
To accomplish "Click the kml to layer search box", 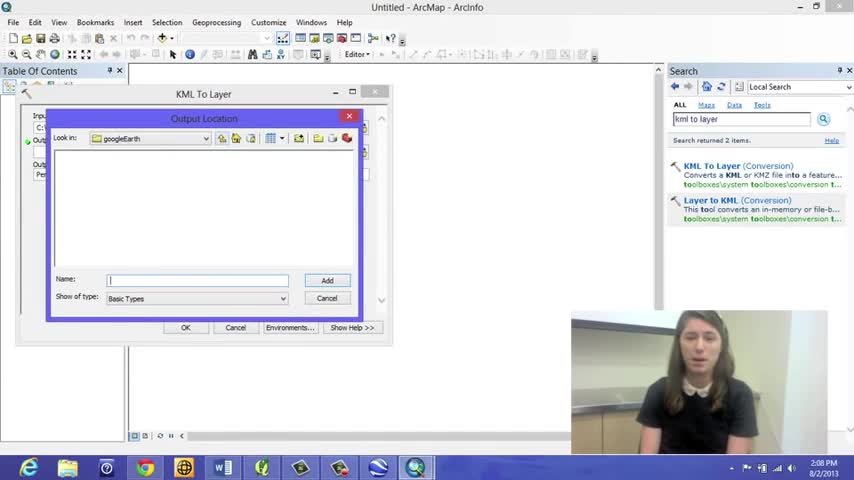I will (x=742, y=119).
